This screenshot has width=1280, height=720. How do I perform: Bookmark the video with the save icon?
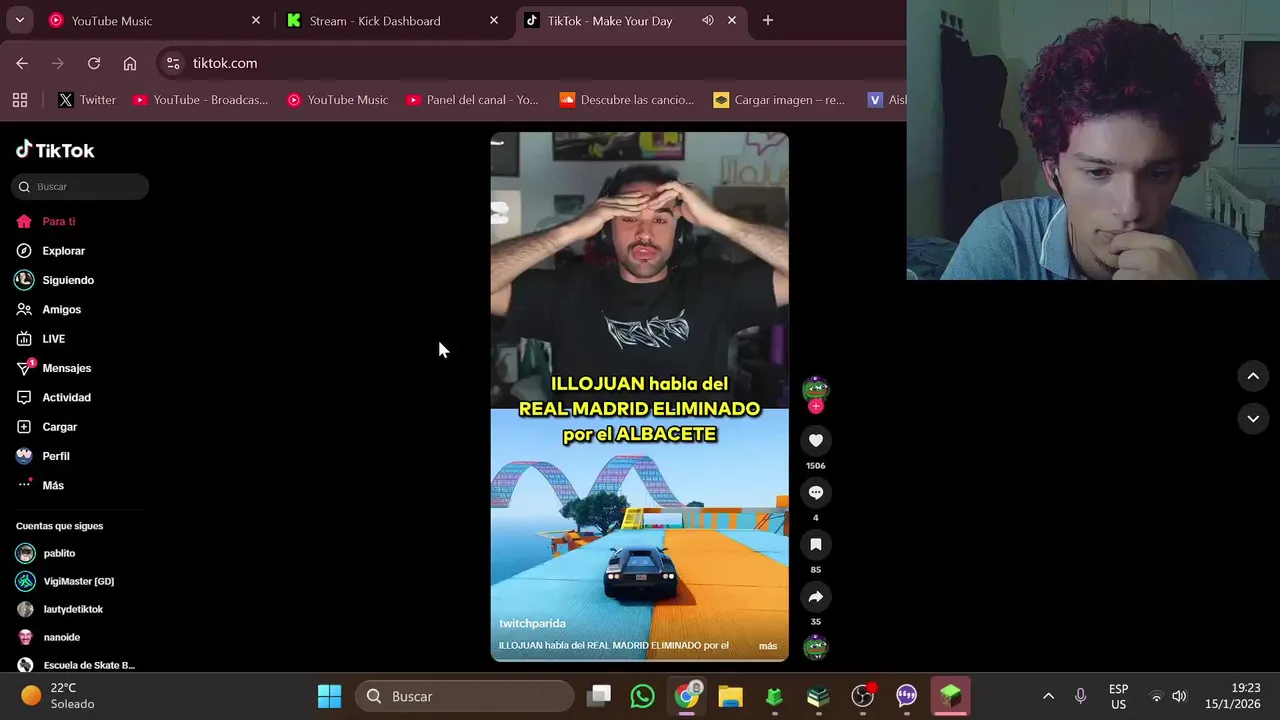click(x=816, y=545)
